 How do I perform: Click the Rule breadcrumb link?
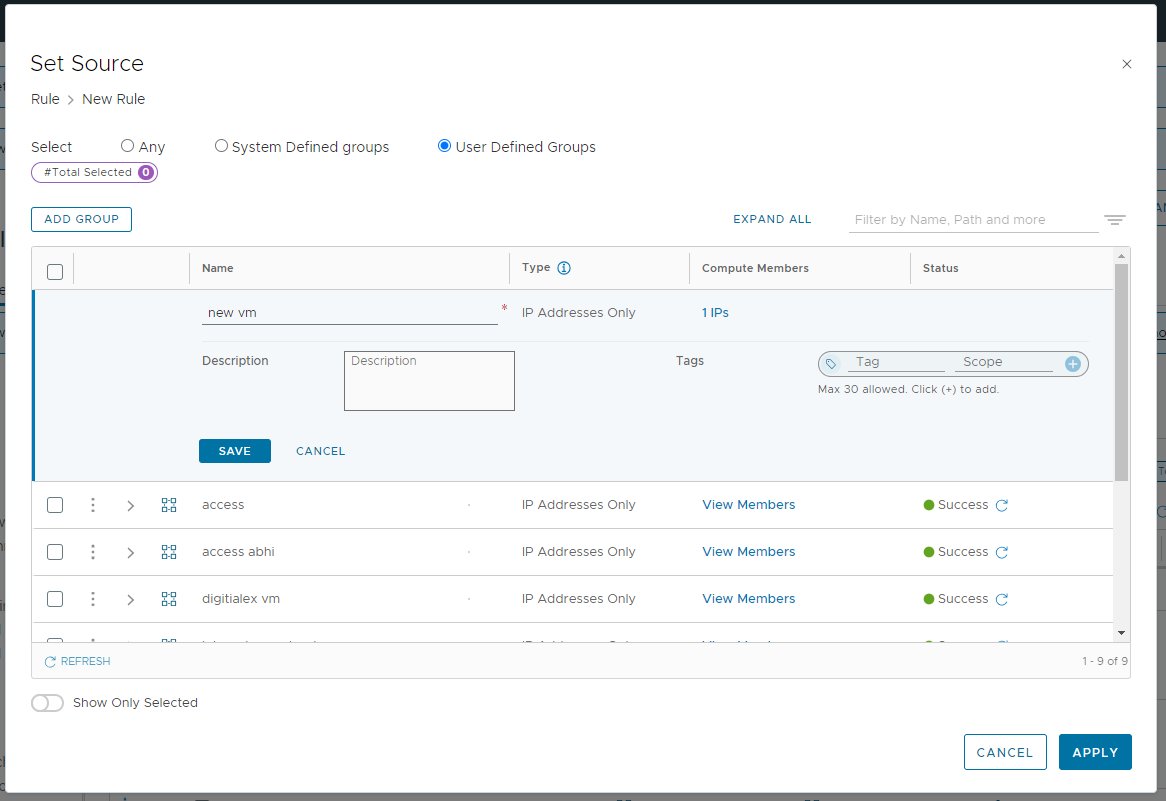pyautogui.click(x=45, y=99)
